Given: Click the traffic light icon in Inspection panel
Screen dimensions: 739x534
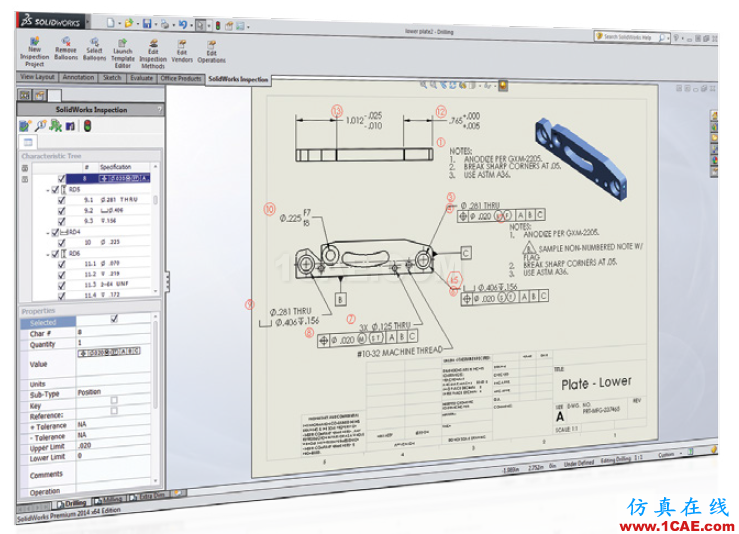Looking at the screenshot, I should [87, 126].
